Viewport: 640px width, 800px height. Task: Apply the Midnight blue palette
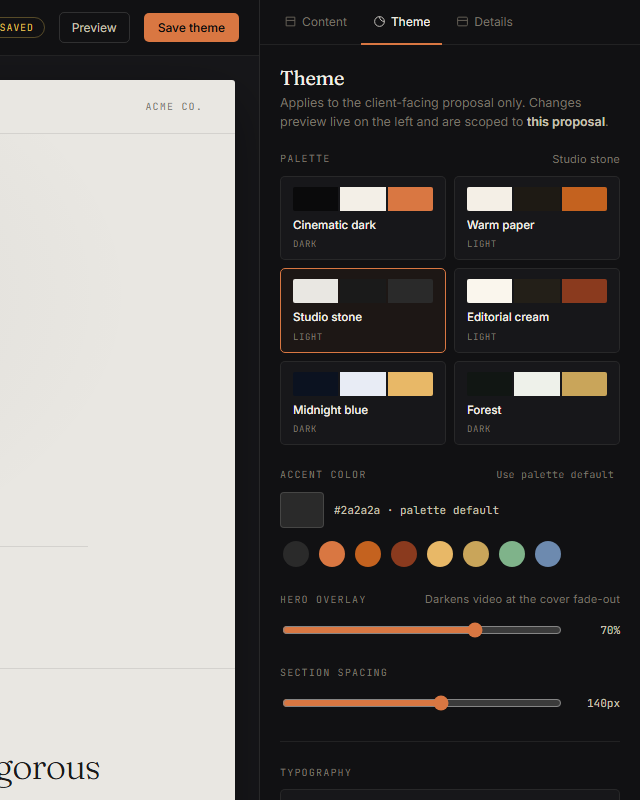click(x=363, y=403)
